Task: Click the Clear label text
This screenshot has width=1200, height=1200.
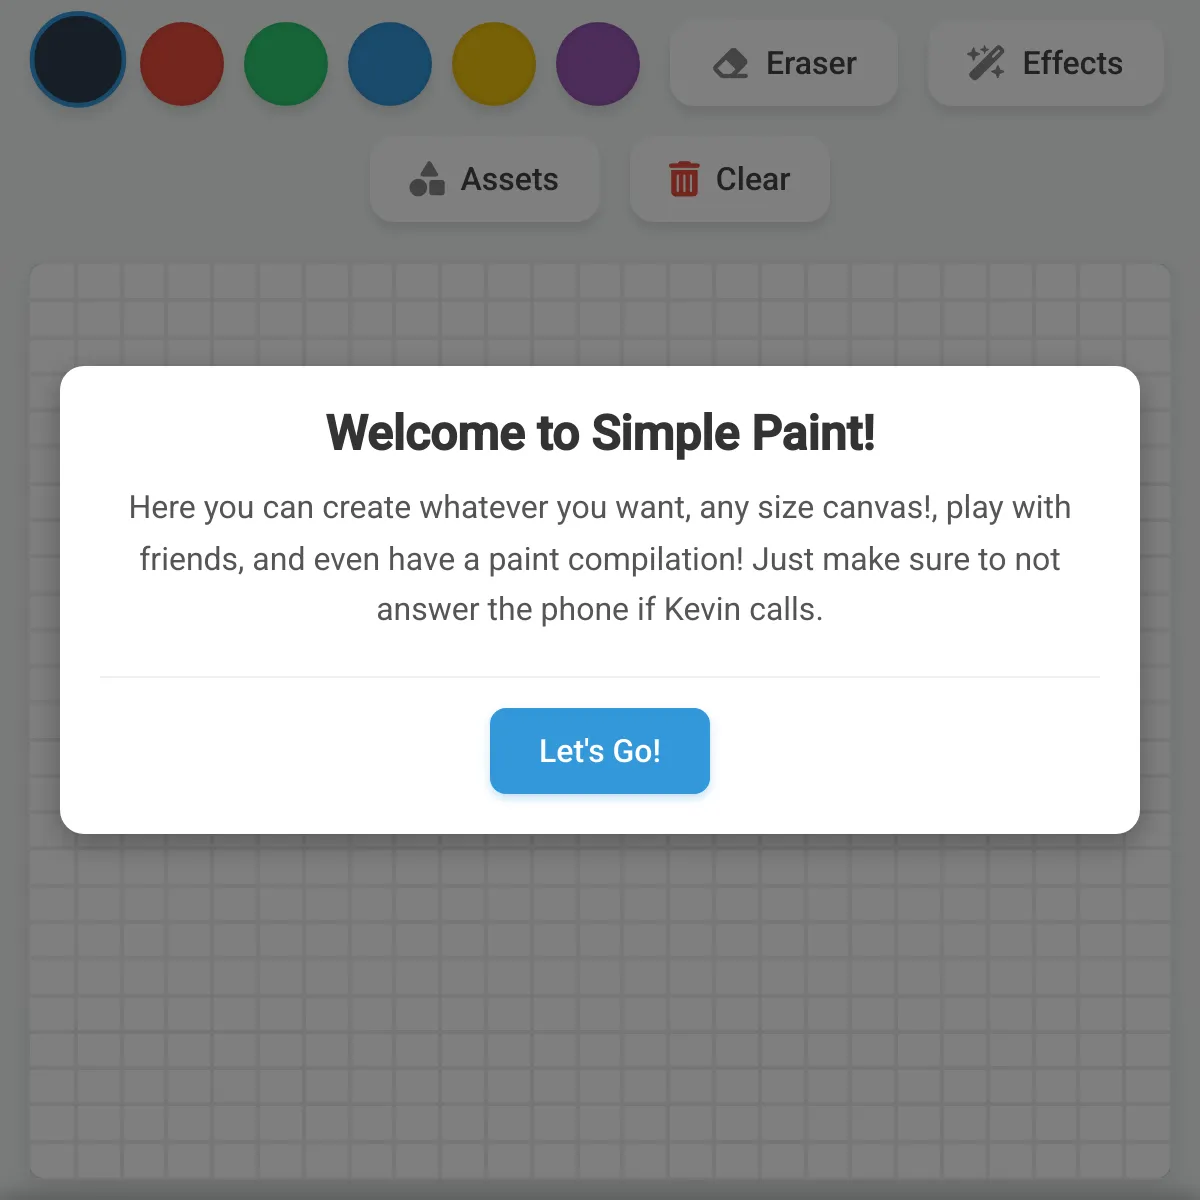Action: click(753, 179)
